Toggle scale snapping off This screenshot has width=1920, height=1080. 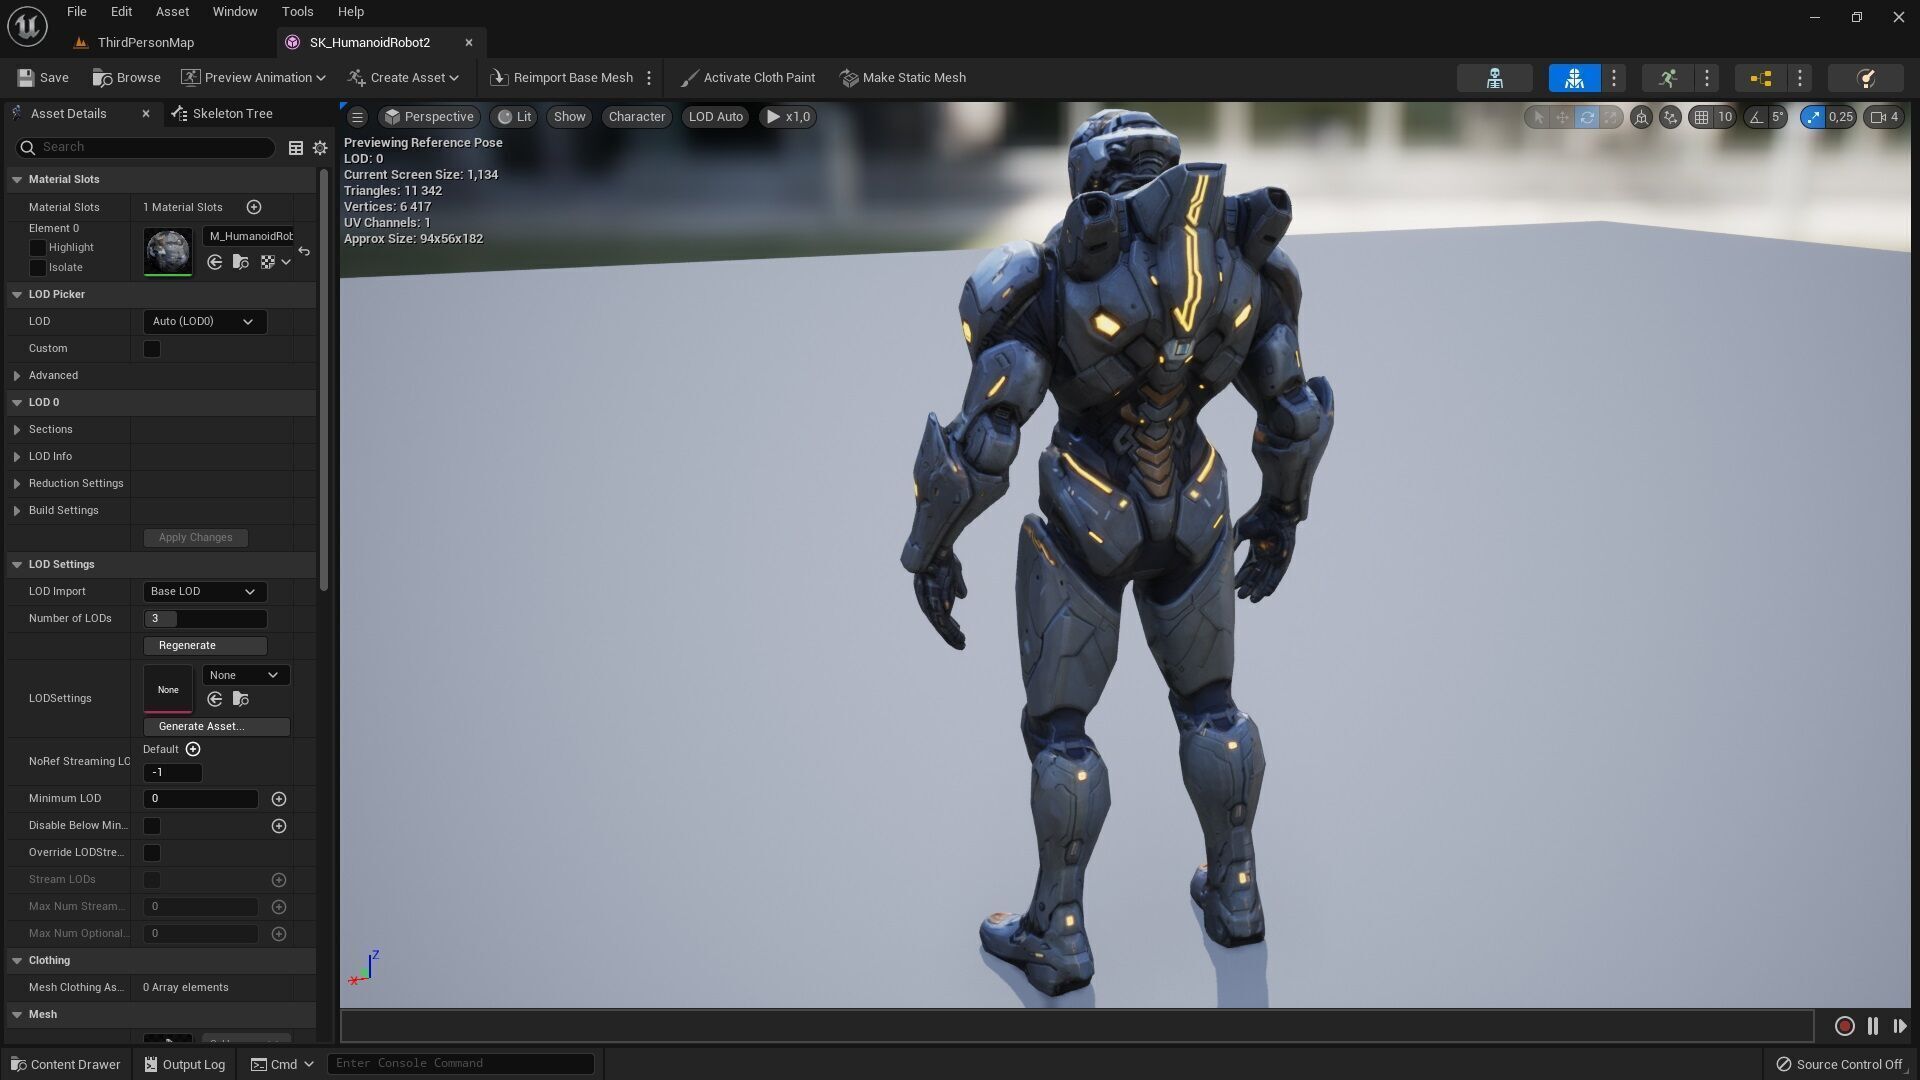(1813, 117)
